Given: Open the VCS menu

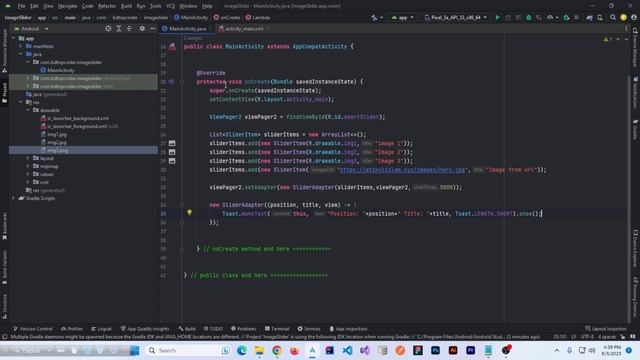Looking at the screenshot, I should click(x=170, y=6).
